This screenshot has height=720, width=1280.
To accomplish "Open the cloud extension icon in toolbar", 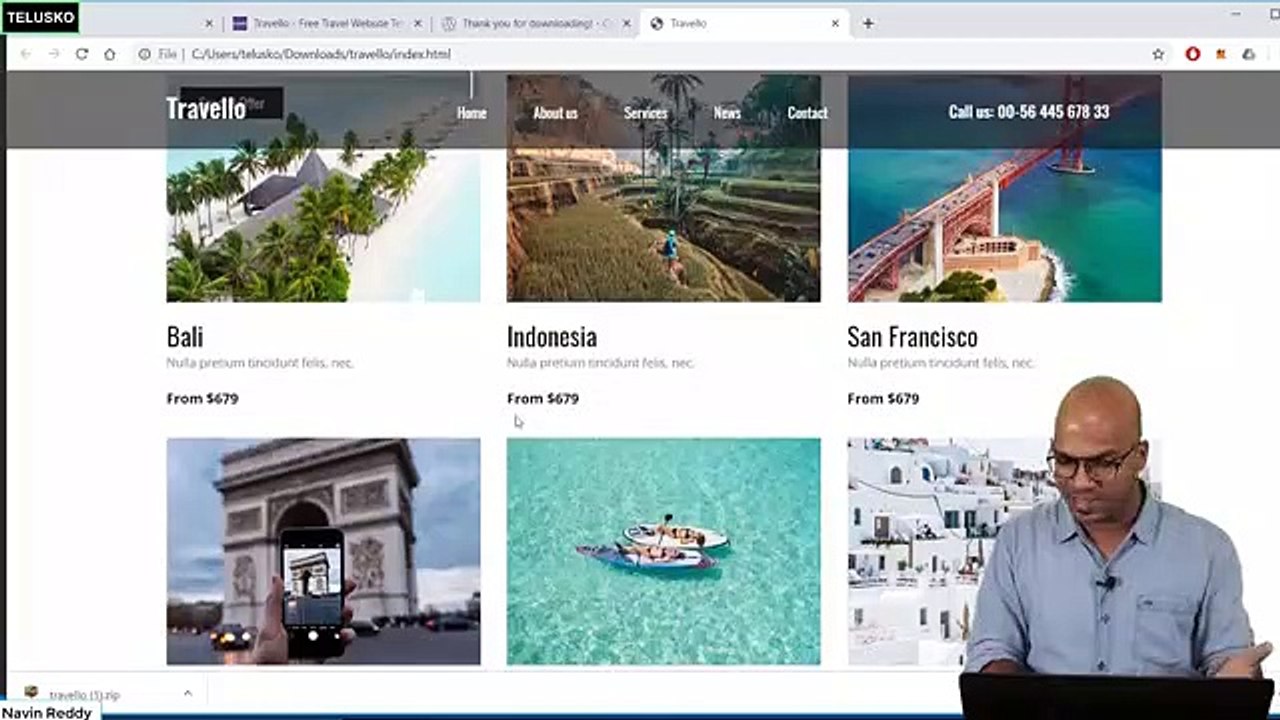I will (x=1248, y=54).
